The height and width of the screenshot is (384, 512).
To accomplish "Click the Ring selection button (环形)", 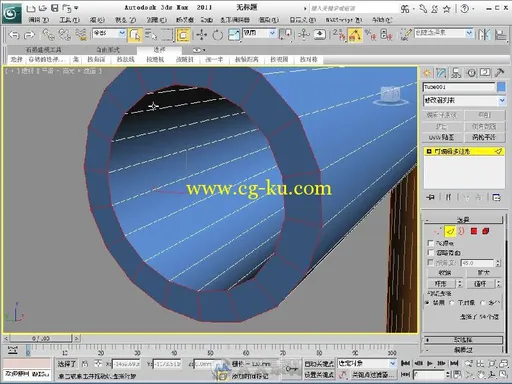I will (441, 284).
